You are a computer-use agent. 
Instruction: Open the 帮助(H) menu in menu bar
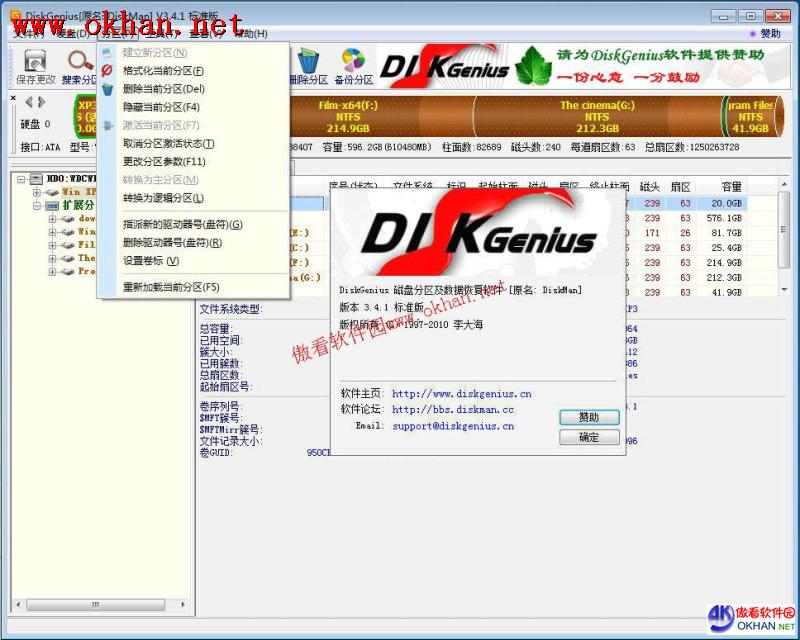[251, 34]
